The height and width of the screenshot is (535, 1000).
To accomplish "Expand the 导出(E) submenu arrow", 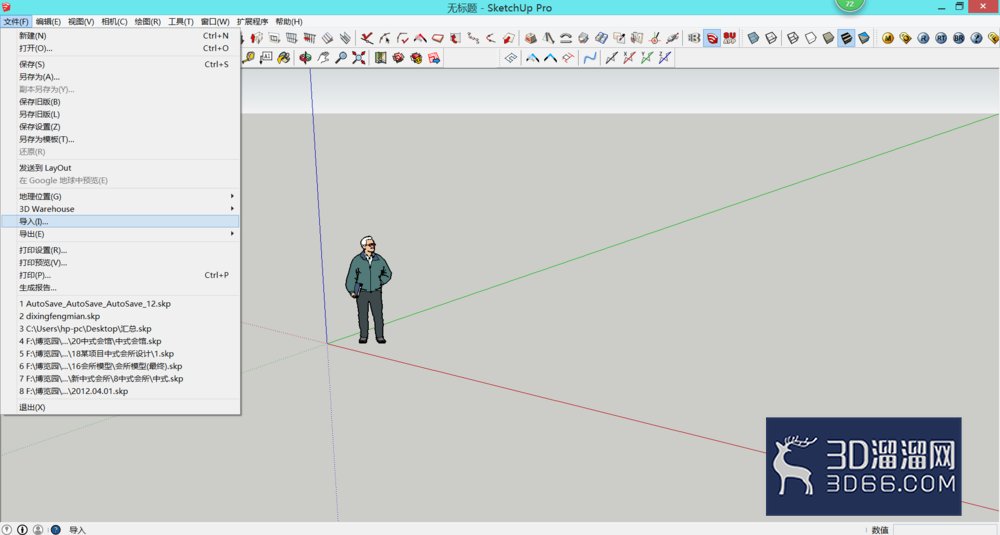I will coord(232,234).
